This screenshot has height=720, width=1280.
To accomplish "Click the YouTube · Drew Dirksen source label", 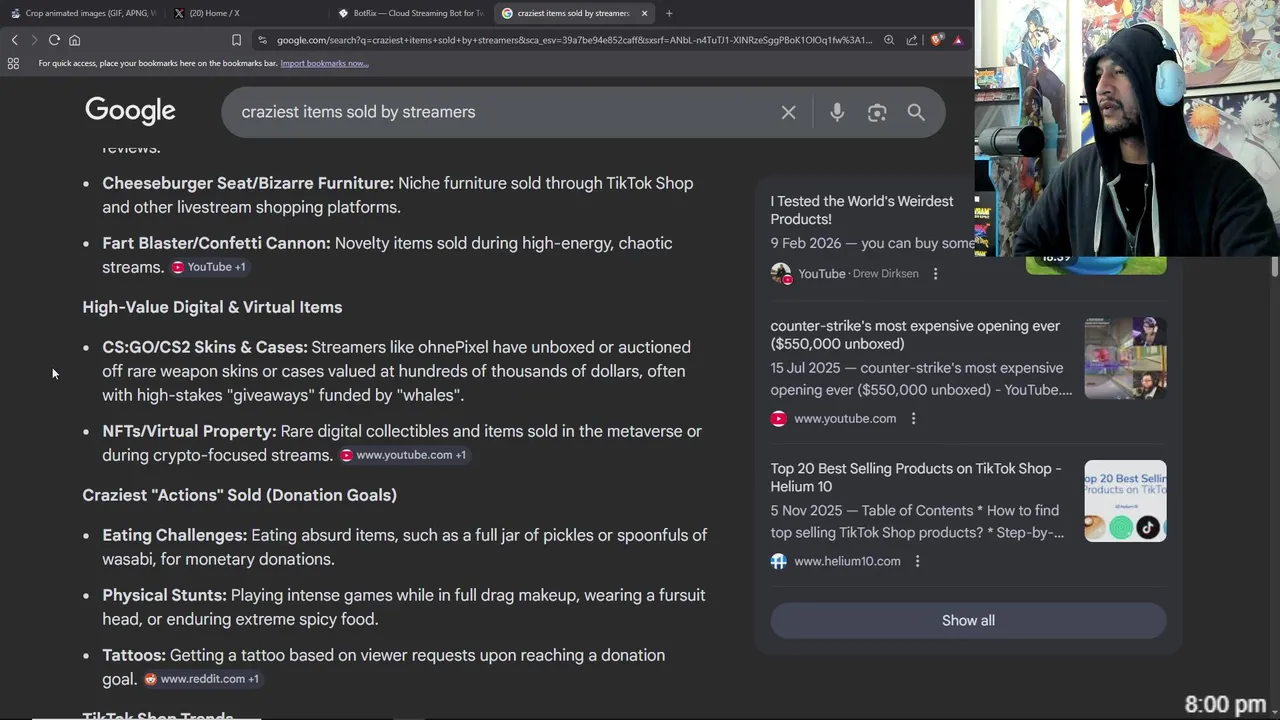I will 858,273.
